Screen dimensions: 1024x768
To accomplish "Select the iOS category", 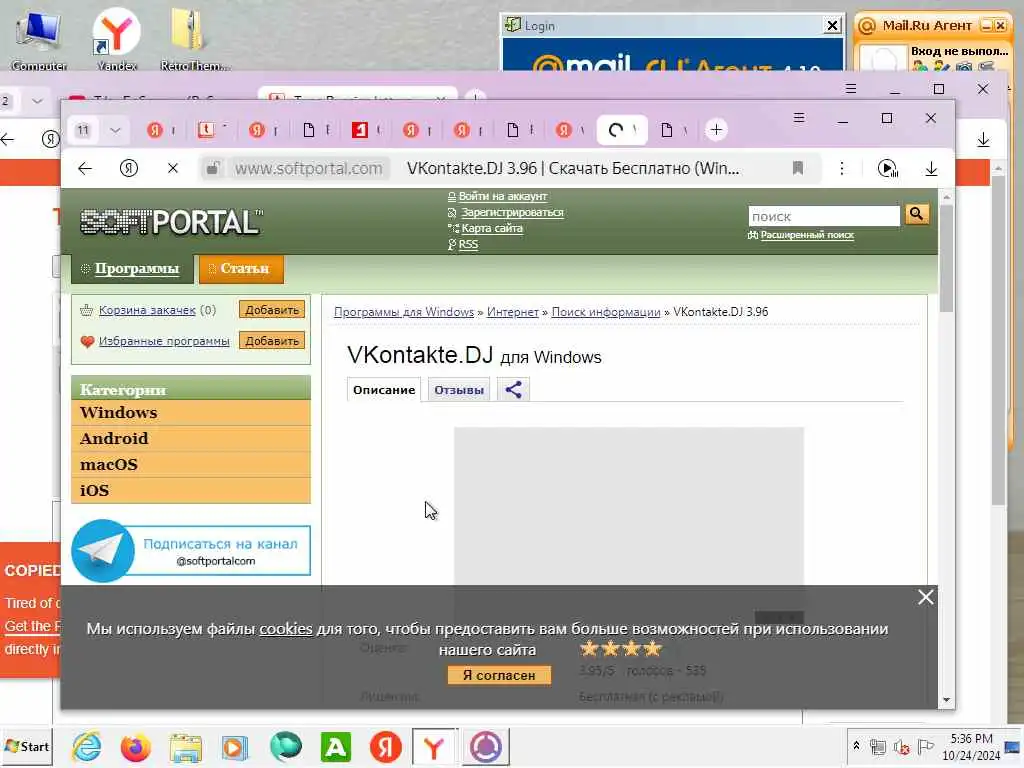I will pos(191,490).
